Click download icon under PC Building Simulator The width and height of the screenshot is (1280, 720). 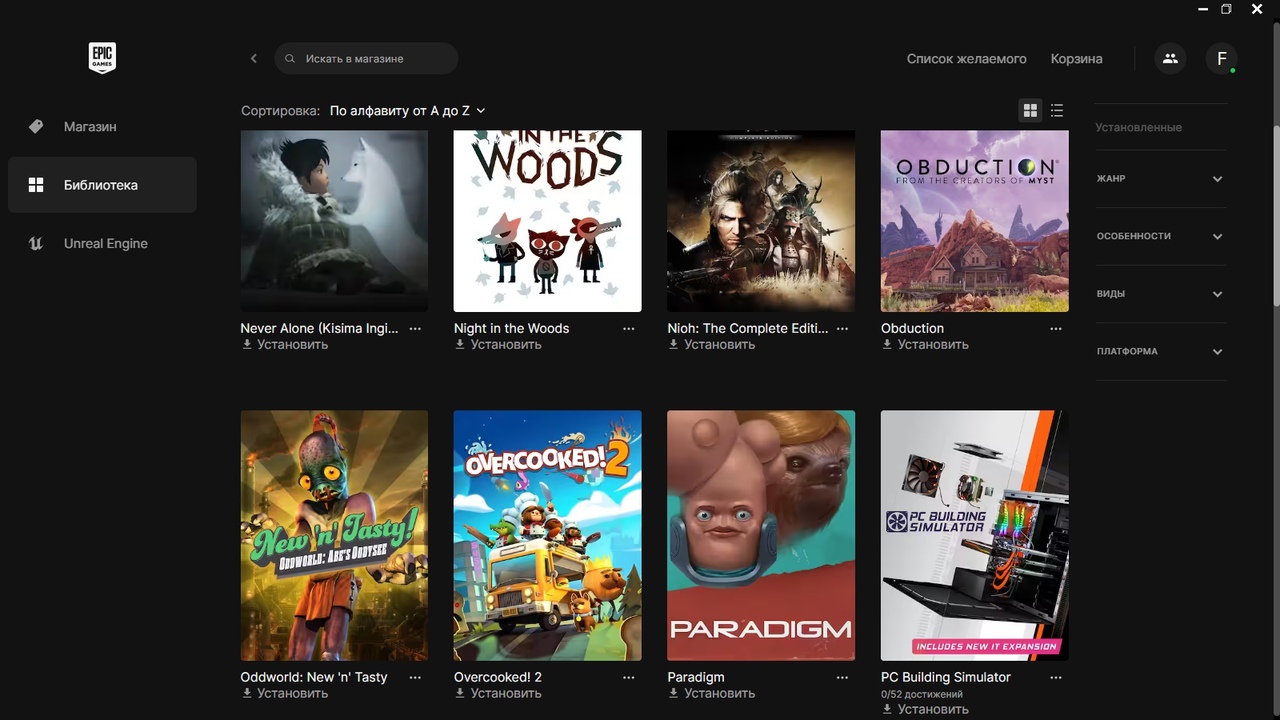tap(887, 709)
